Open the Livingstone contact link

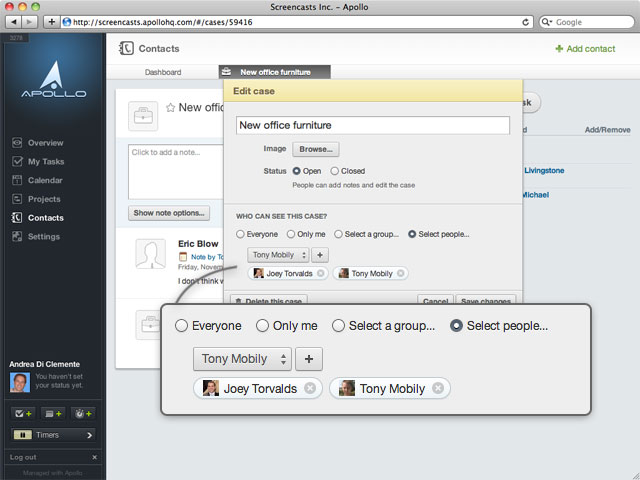pos(544,171)
